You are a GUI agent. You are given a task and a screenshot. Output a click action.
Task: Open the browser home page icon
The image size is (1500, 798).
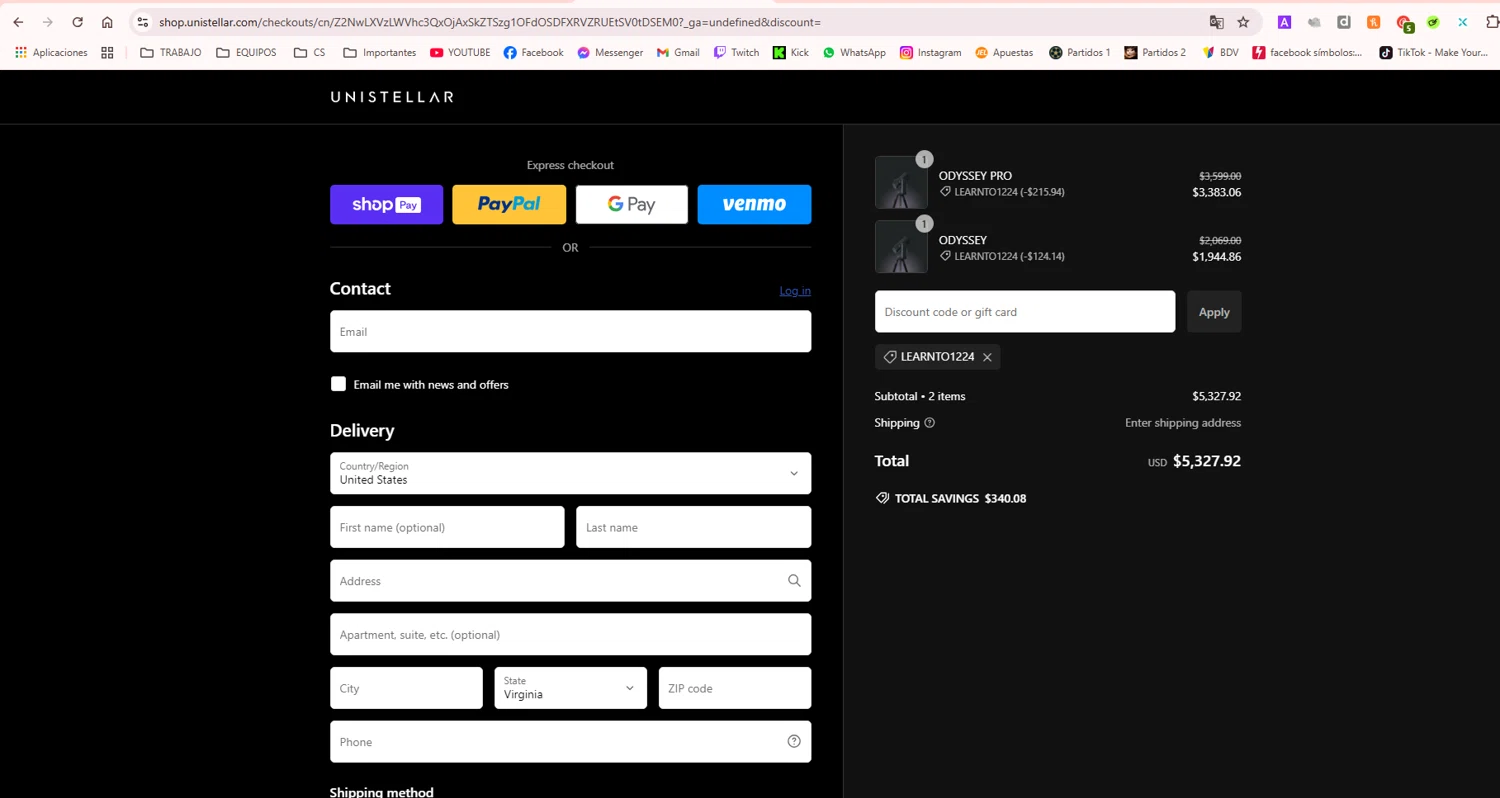click(107, 22)
